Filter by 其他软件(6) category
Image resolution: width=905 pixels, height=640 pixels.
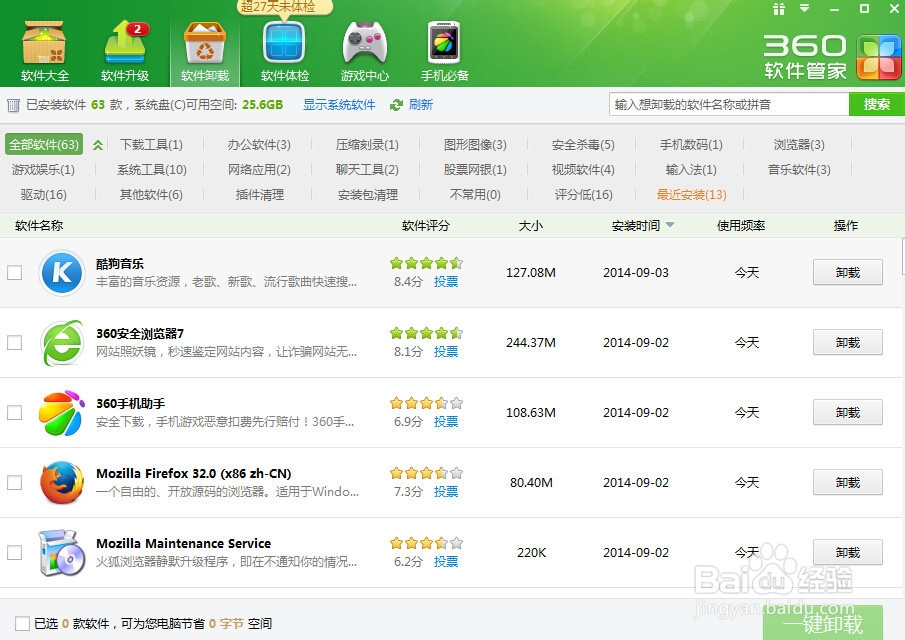pyautogui.click(x=151, y=195)
